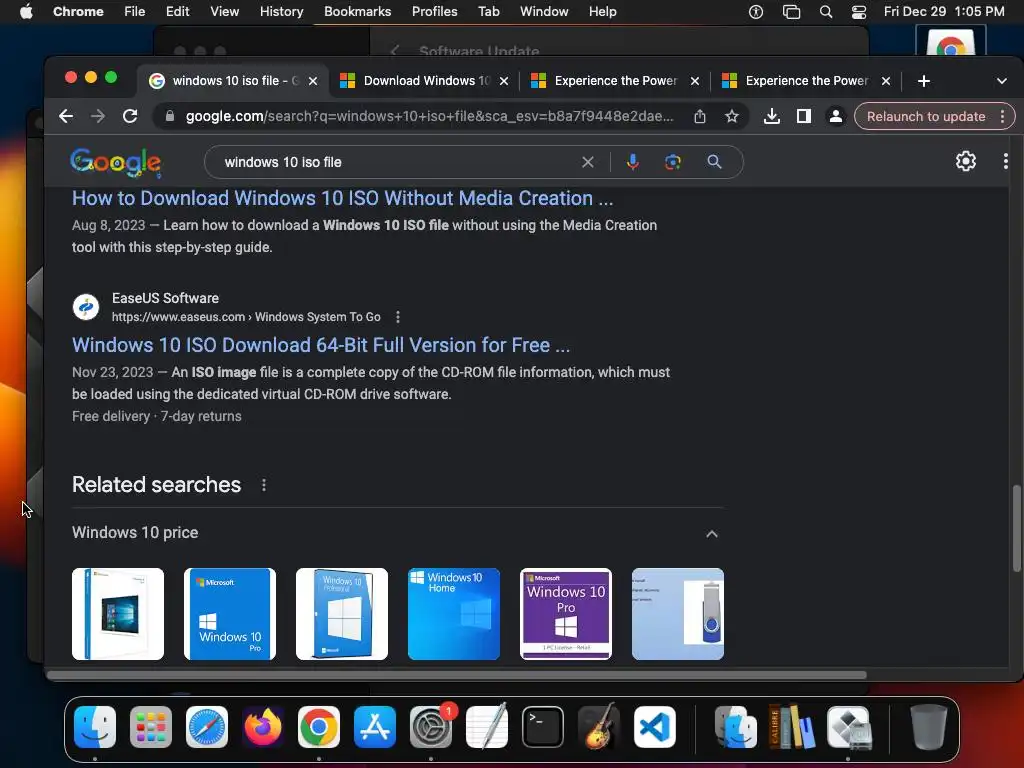The image size is (1024, 768).
Task: Click the horizontal page scrollbar
Action: pyautogui.click(x=457, y=675)
